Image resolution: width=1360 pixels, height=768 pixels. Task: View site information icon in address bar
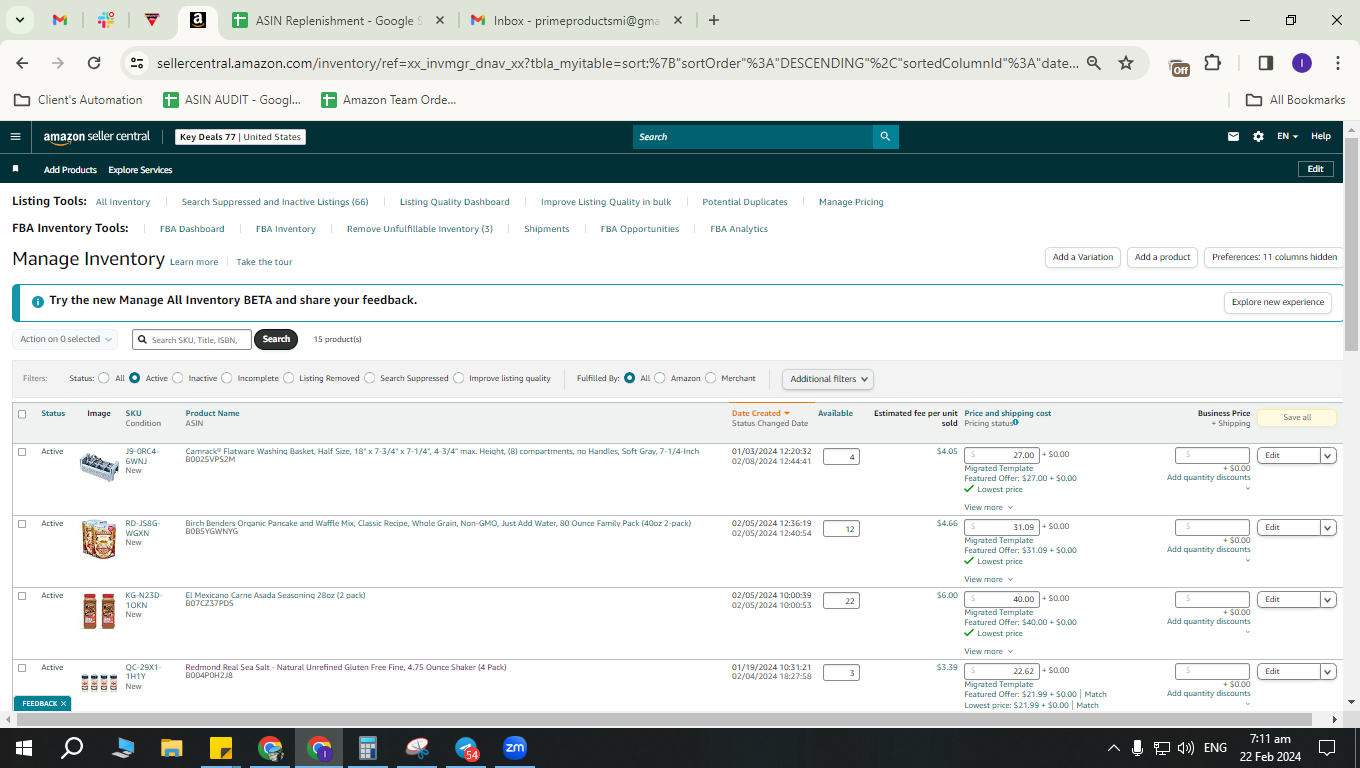click(x=137, y=63)
